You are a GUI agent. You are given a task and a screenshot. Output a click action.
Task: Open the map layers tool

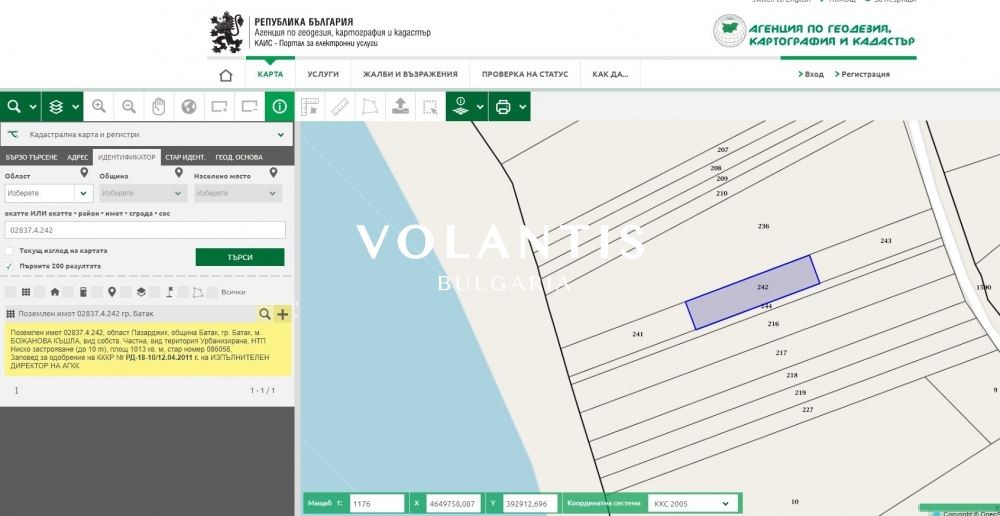point(56,107)
